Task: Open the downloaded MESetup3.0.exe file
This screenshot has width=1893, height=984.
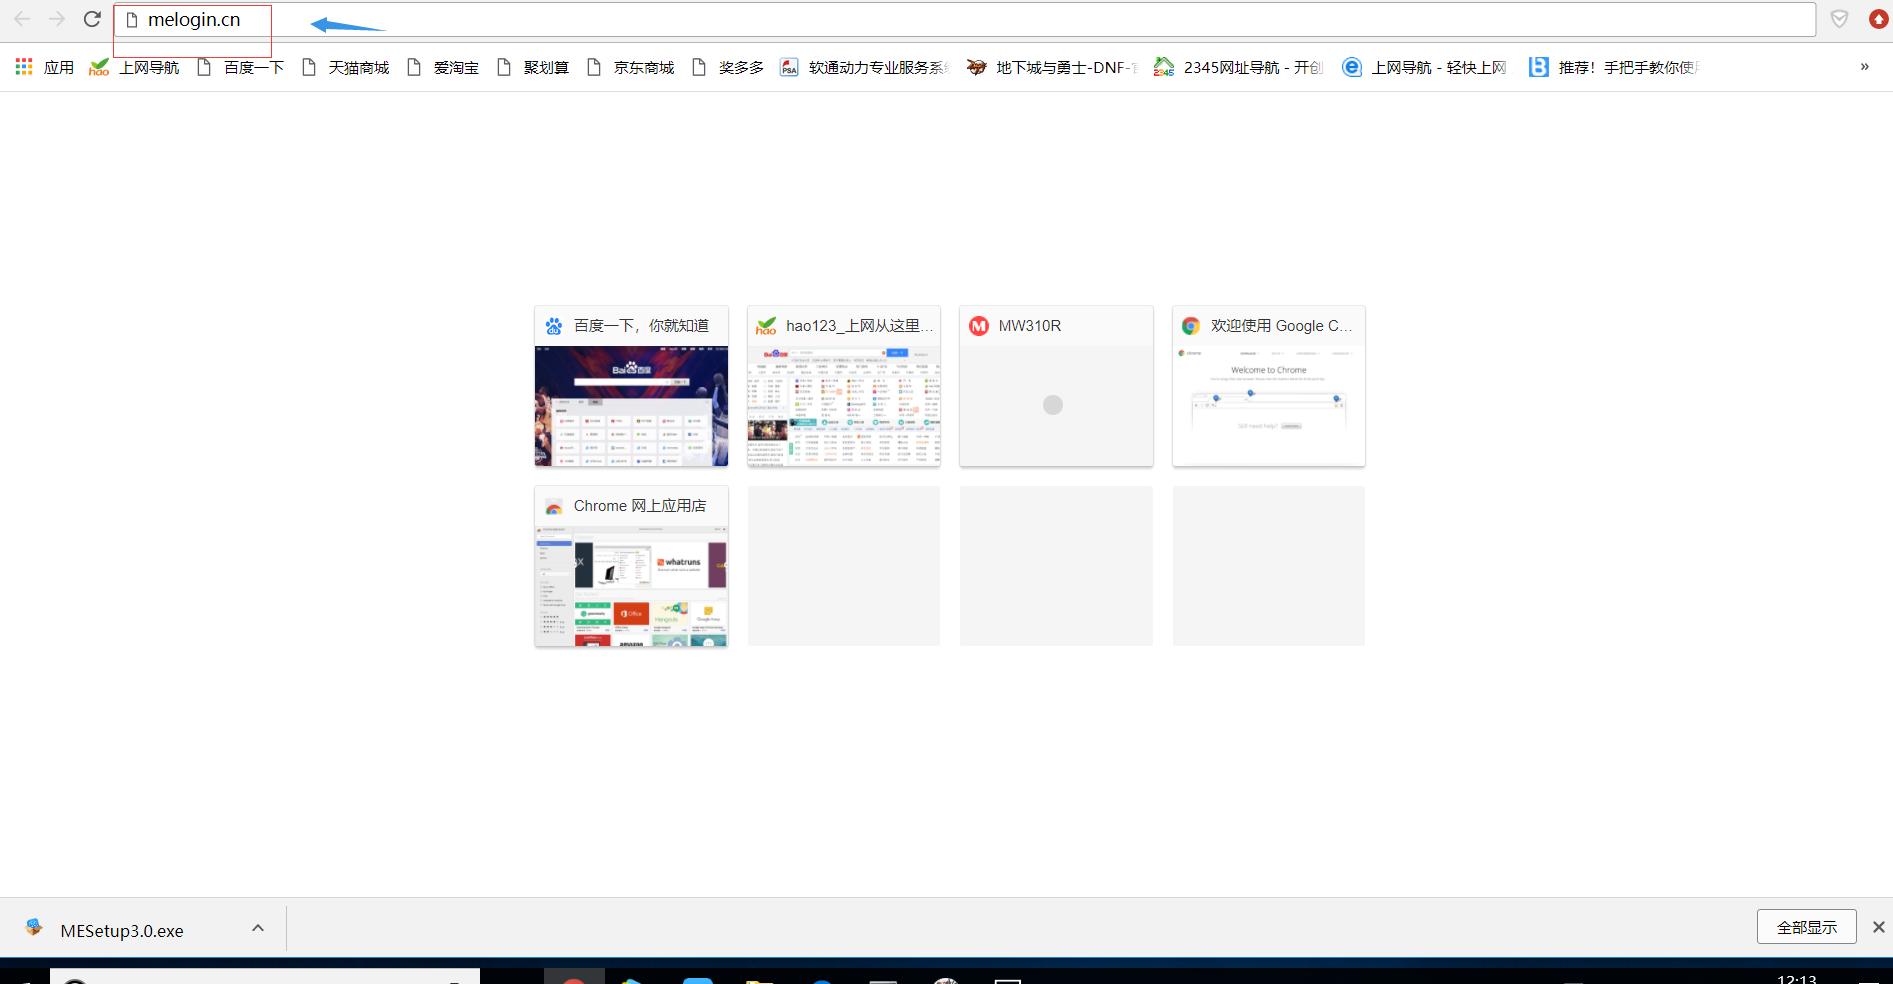Action: click(x=121, y=930)
